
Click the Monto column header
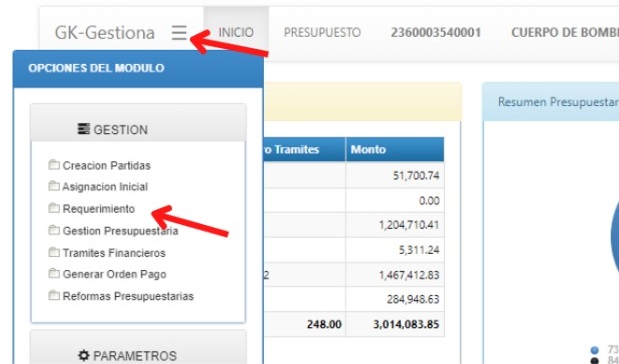click(395, 150)
